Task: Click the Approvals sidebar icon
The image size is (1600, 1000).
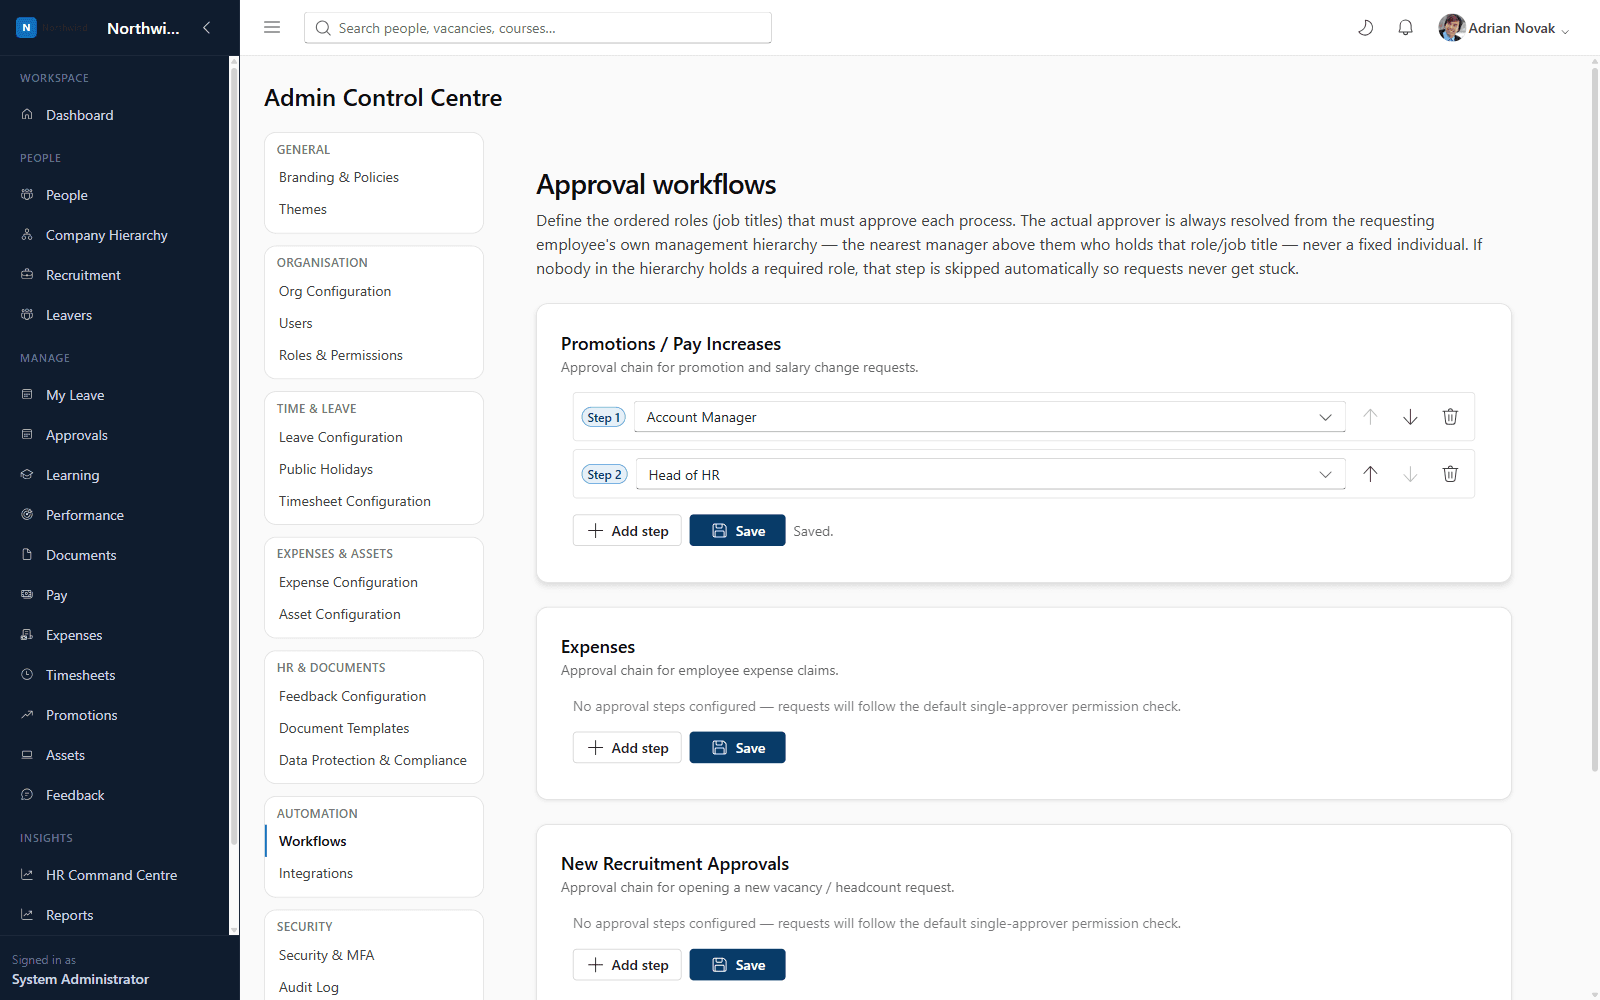Action: [27, 434]
